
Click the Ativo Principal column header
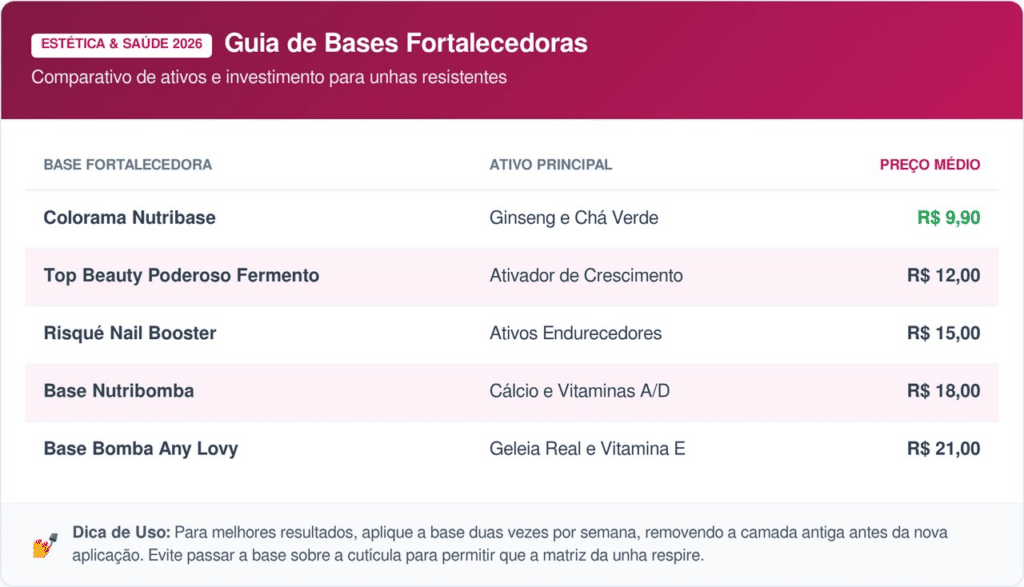pos(551,165)
